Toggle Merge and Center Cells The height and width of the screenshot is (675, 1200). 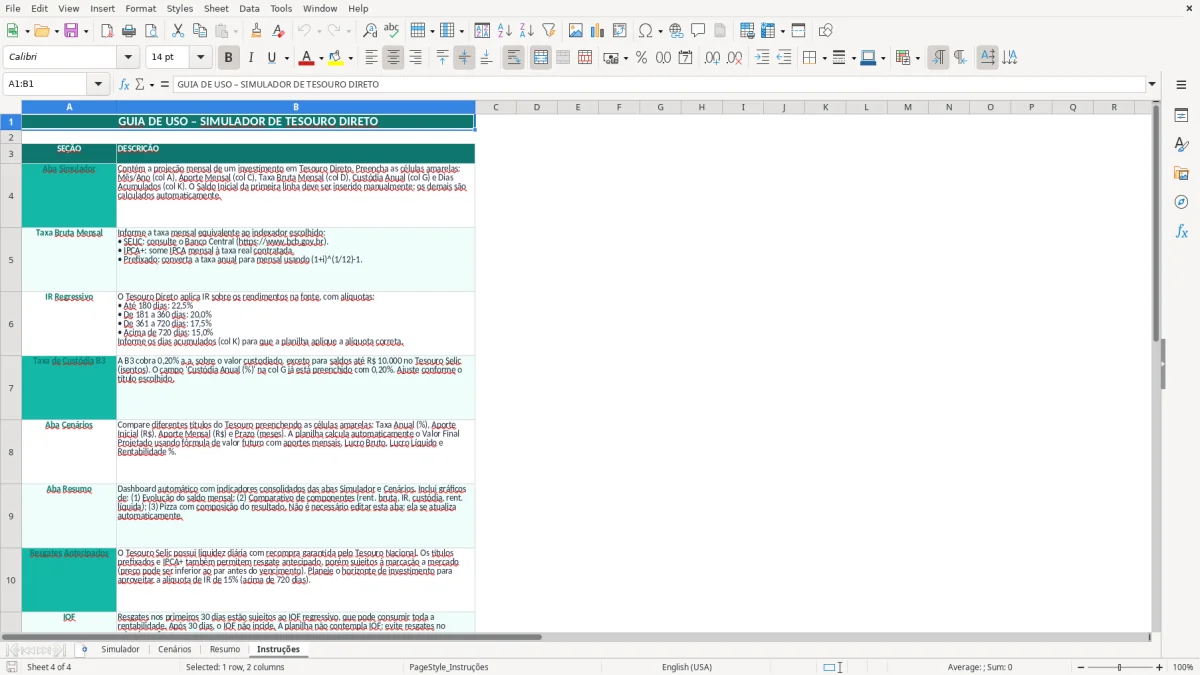541,58
